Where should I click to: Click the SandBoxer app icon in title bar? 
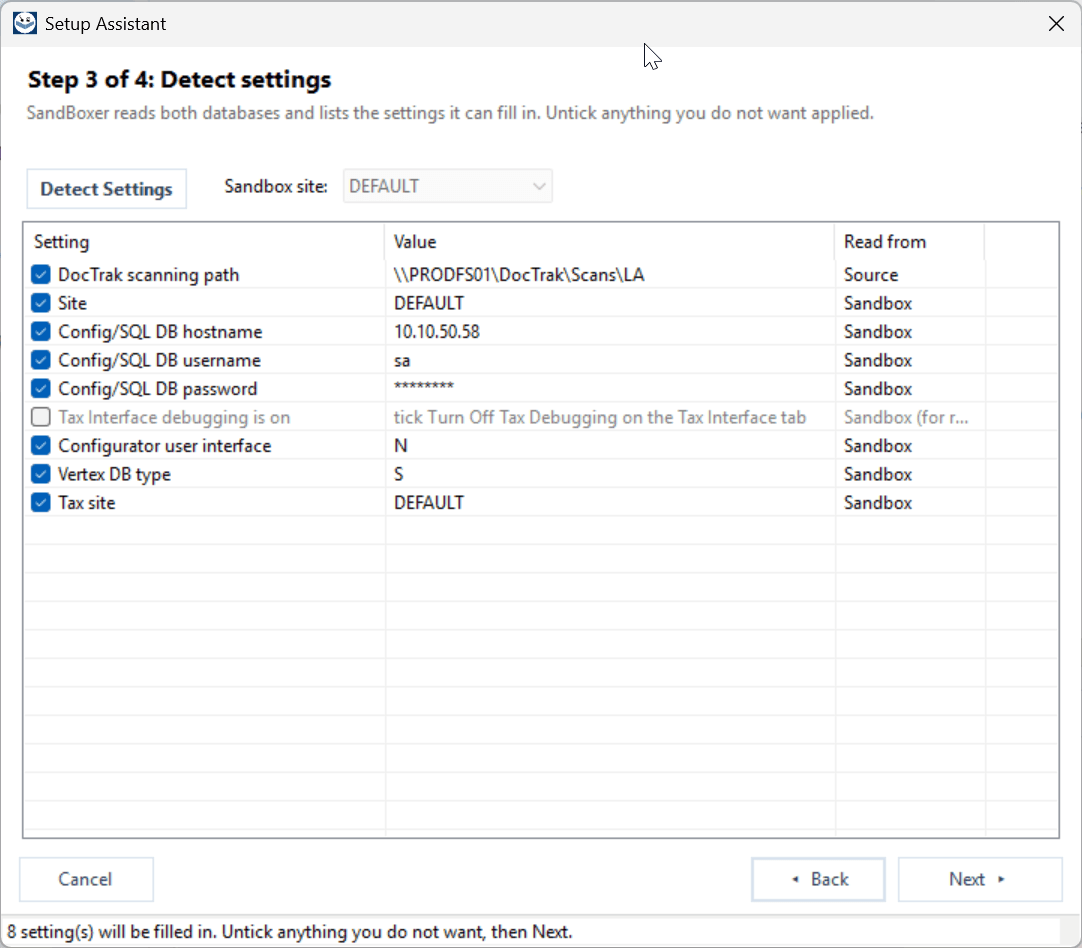(x=25, y=23)
